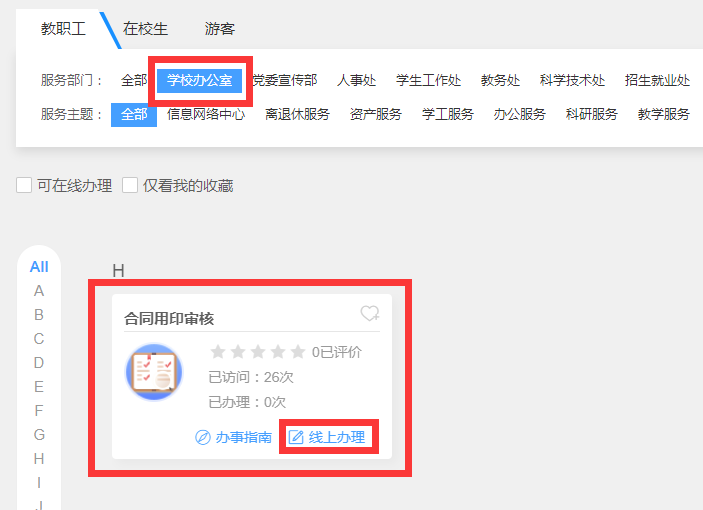Filter by 教学服务 theme

pyautogui.click(x=664, y=114)
